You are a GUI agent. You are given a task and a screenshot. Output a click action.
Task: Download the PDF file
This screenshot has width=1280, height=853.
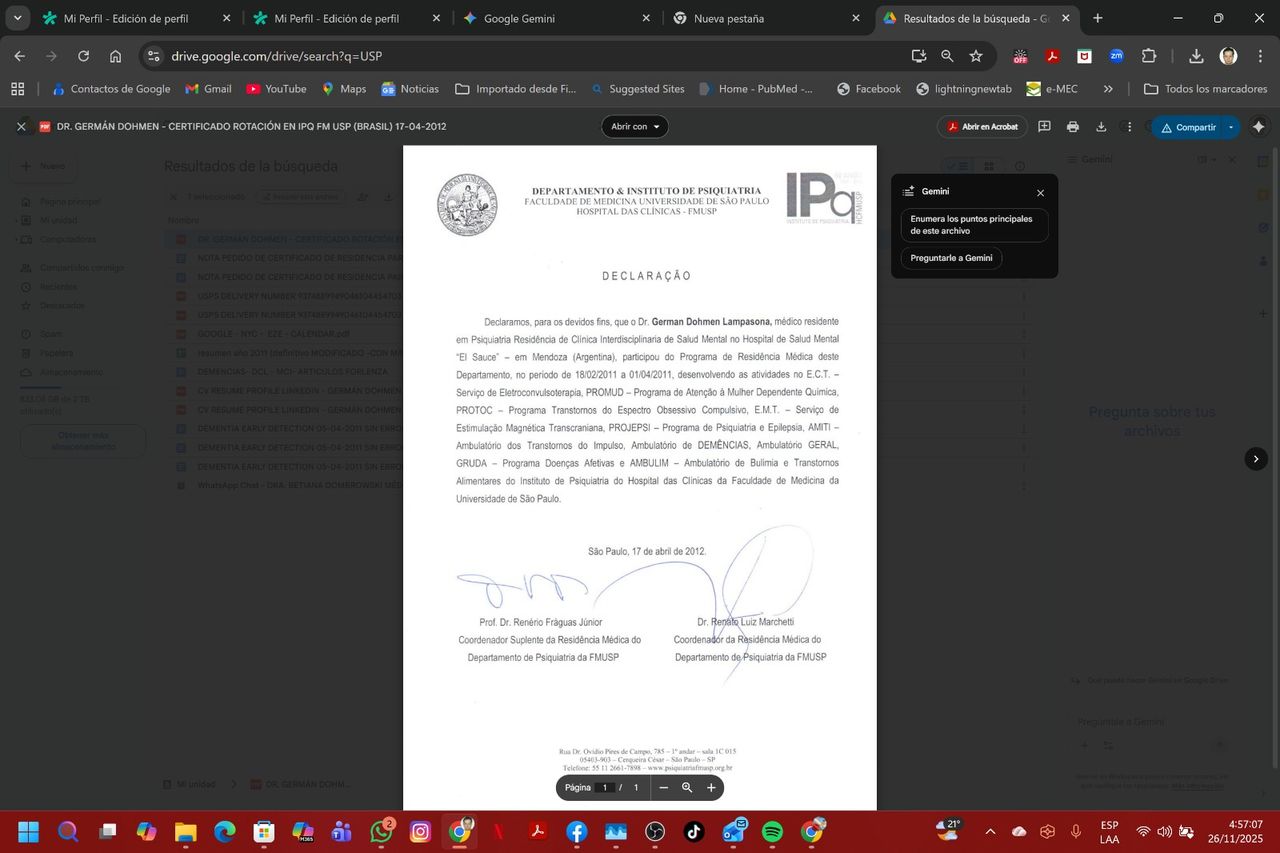click(x=1101, y=127)
